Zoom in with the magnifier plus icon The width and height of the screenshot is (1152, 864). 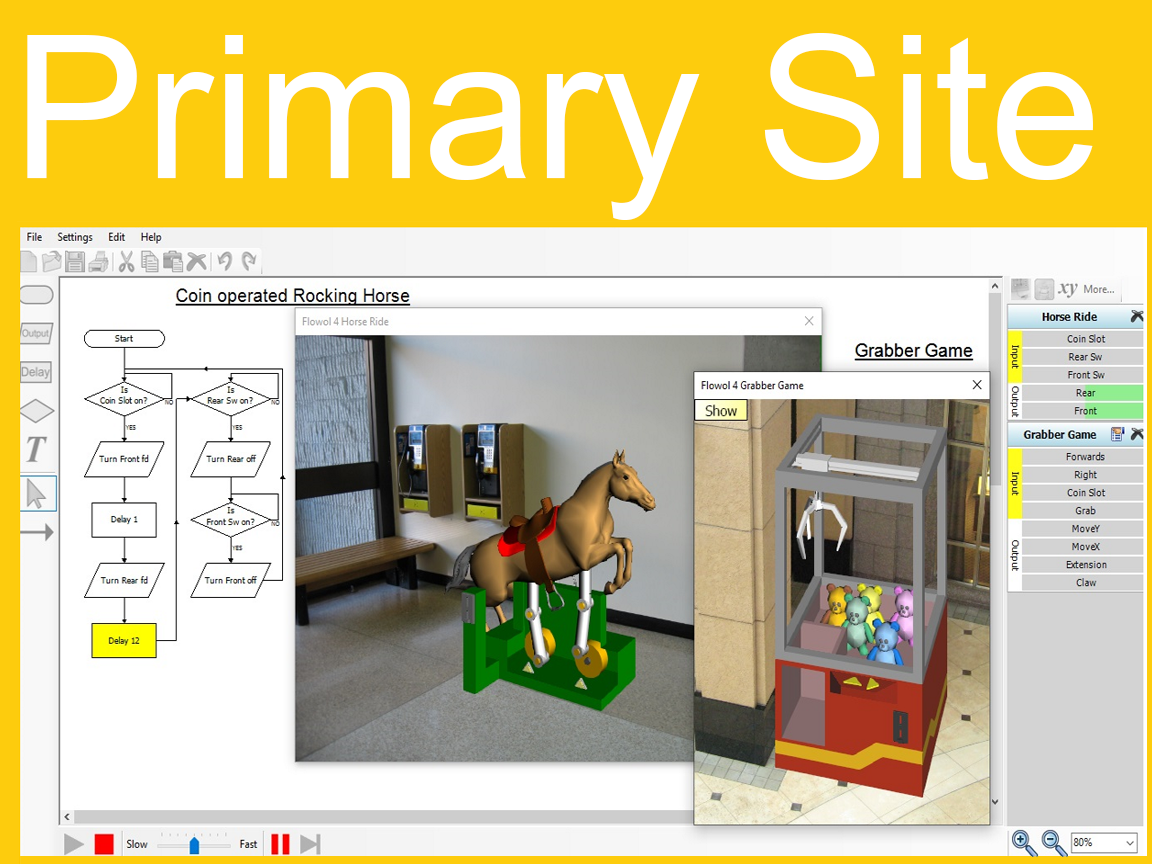[1024, 843]
